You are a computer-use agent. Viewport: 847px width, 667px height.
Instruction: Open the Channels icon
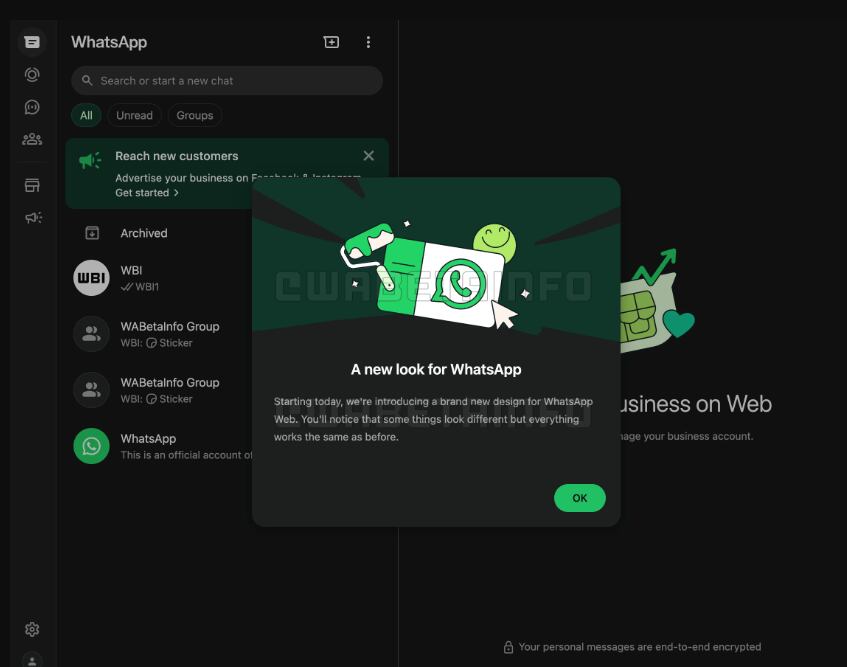click(32, 107)
